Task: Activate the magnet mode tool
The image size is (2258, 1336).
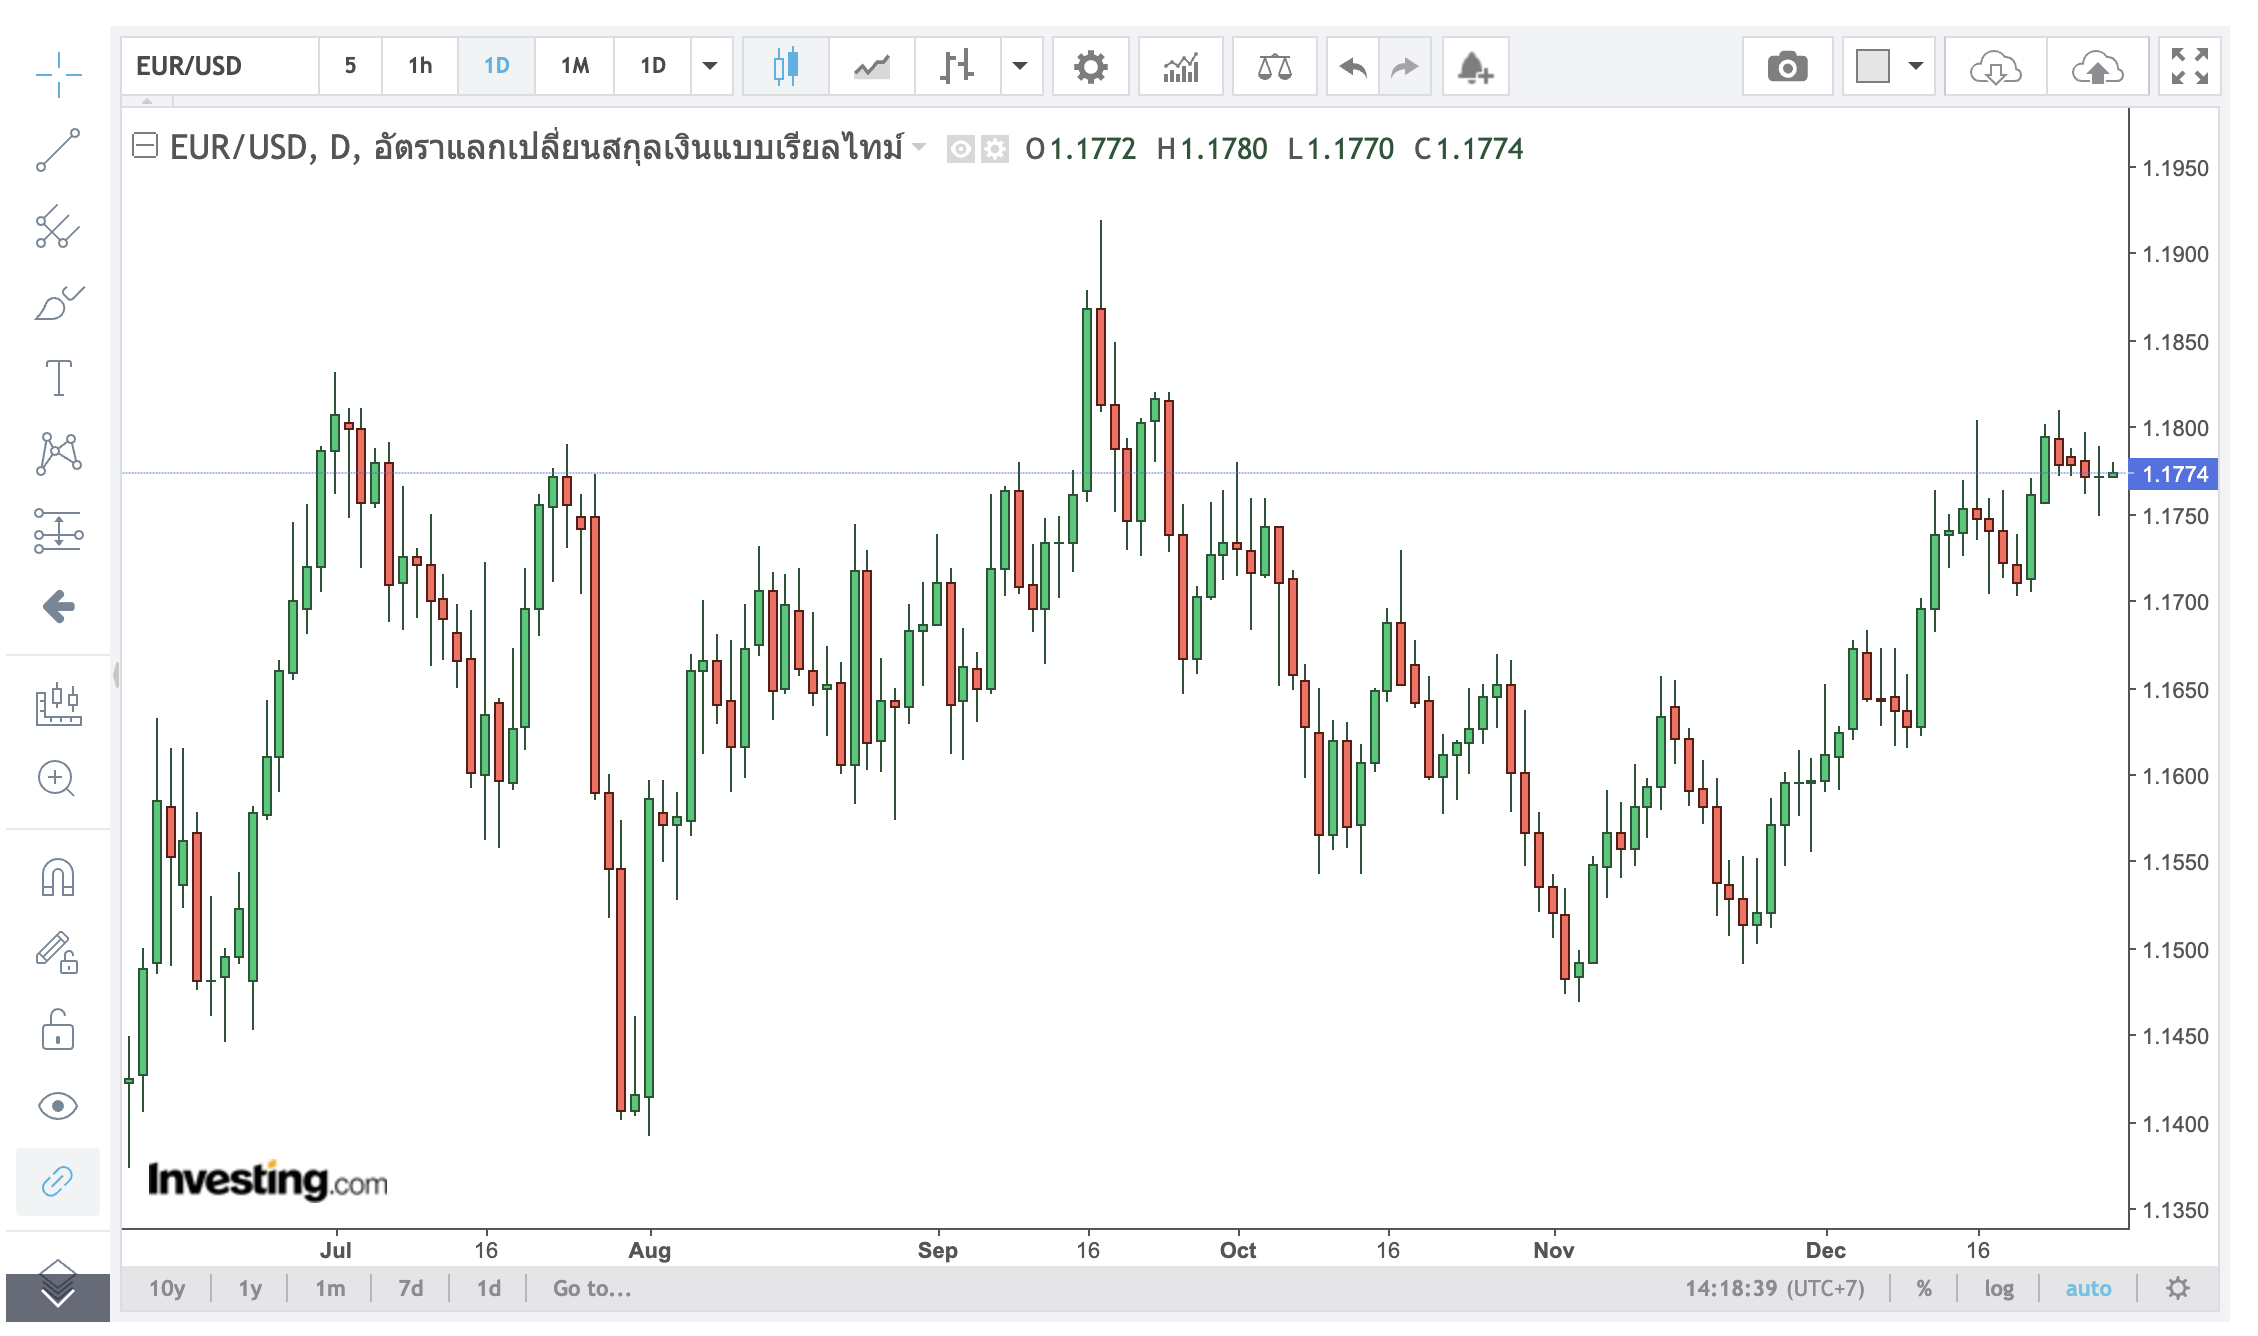Action: pyautogui.click(x=58, y=877)
